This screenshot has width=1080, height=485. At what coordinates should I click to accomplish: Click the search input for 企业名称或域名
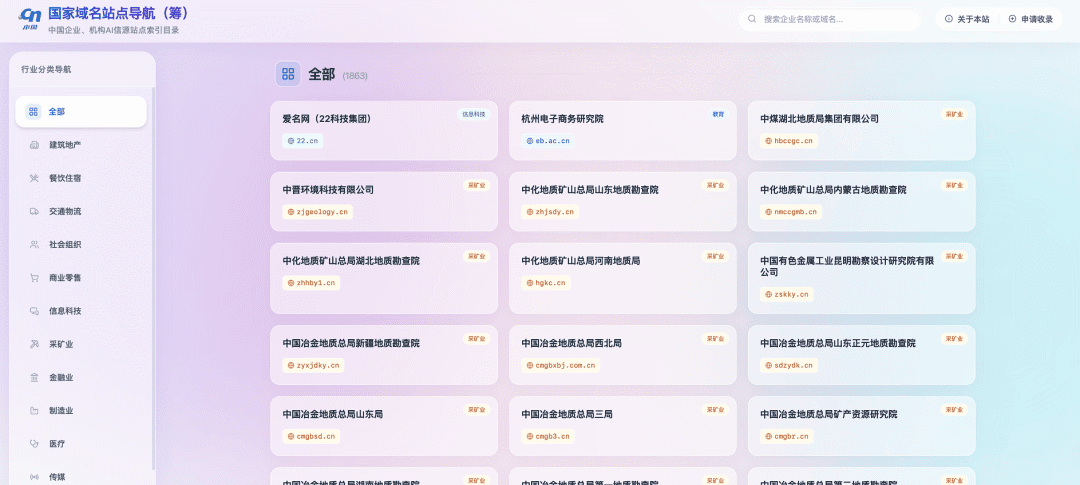pyautogui.click(x=829, y=19)
